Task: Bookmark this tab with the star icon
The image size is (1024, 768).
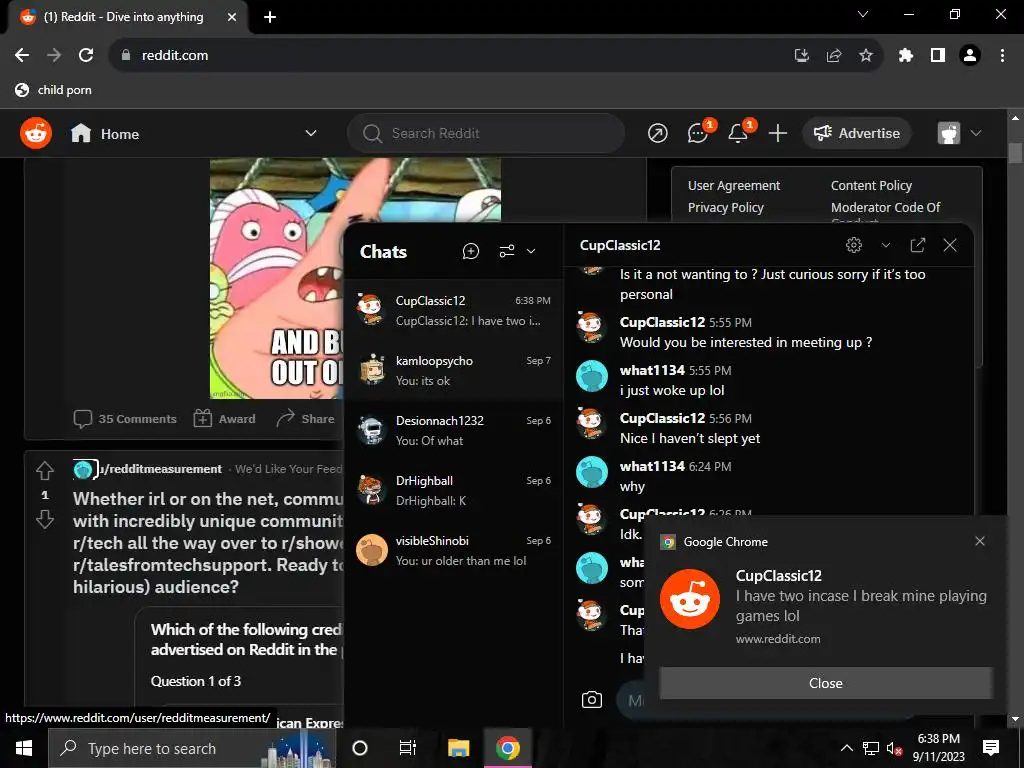Action: [866, 56]
